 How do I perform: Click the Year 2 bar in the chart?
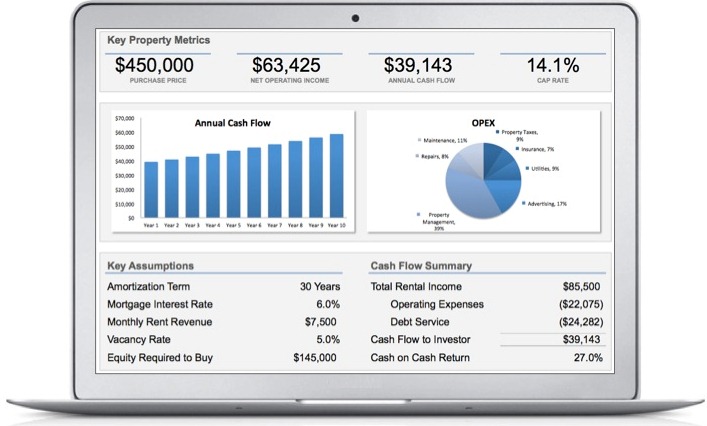172,188
